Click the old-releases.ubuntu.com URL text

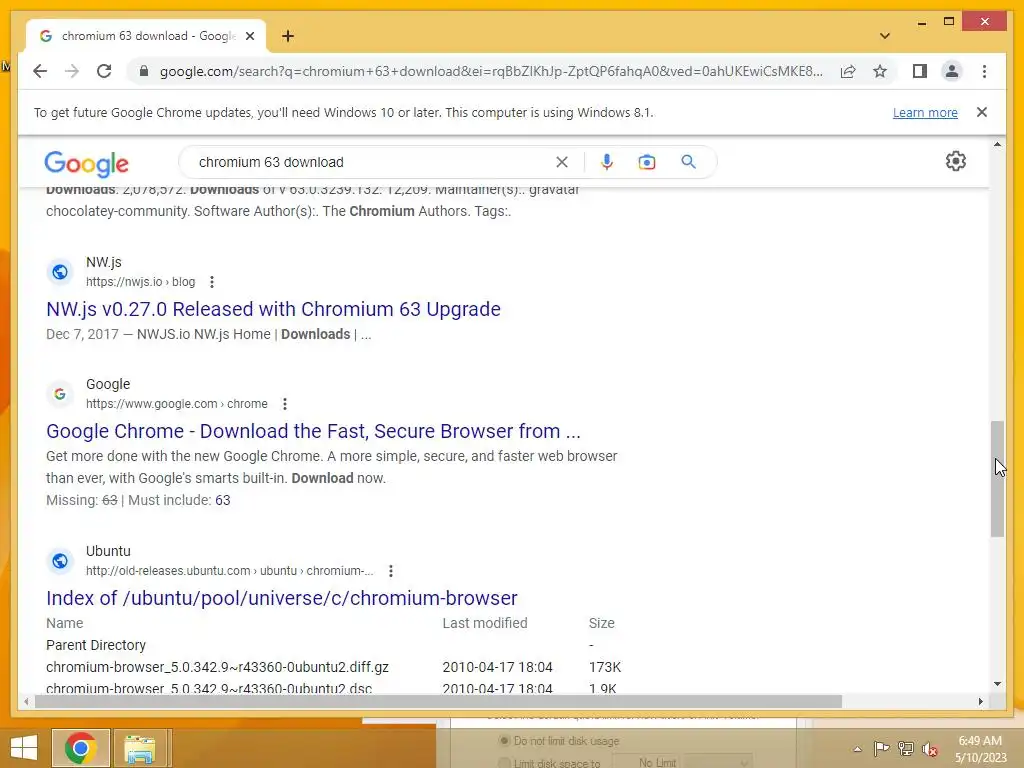229,571
